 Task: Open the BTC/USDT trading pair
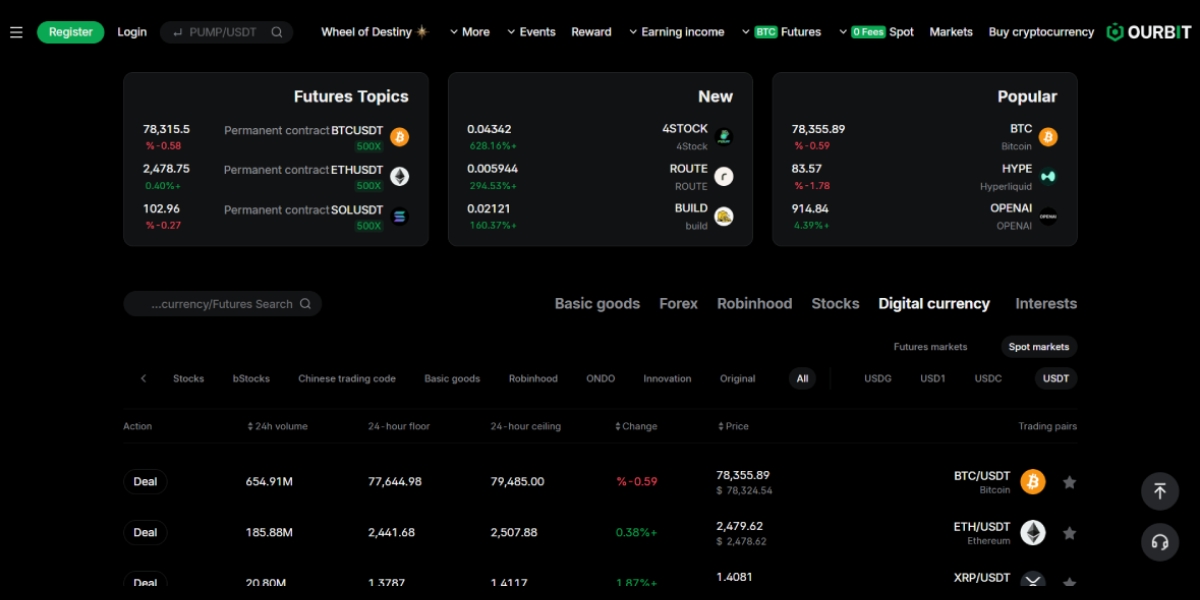click(x=982, y=482)
